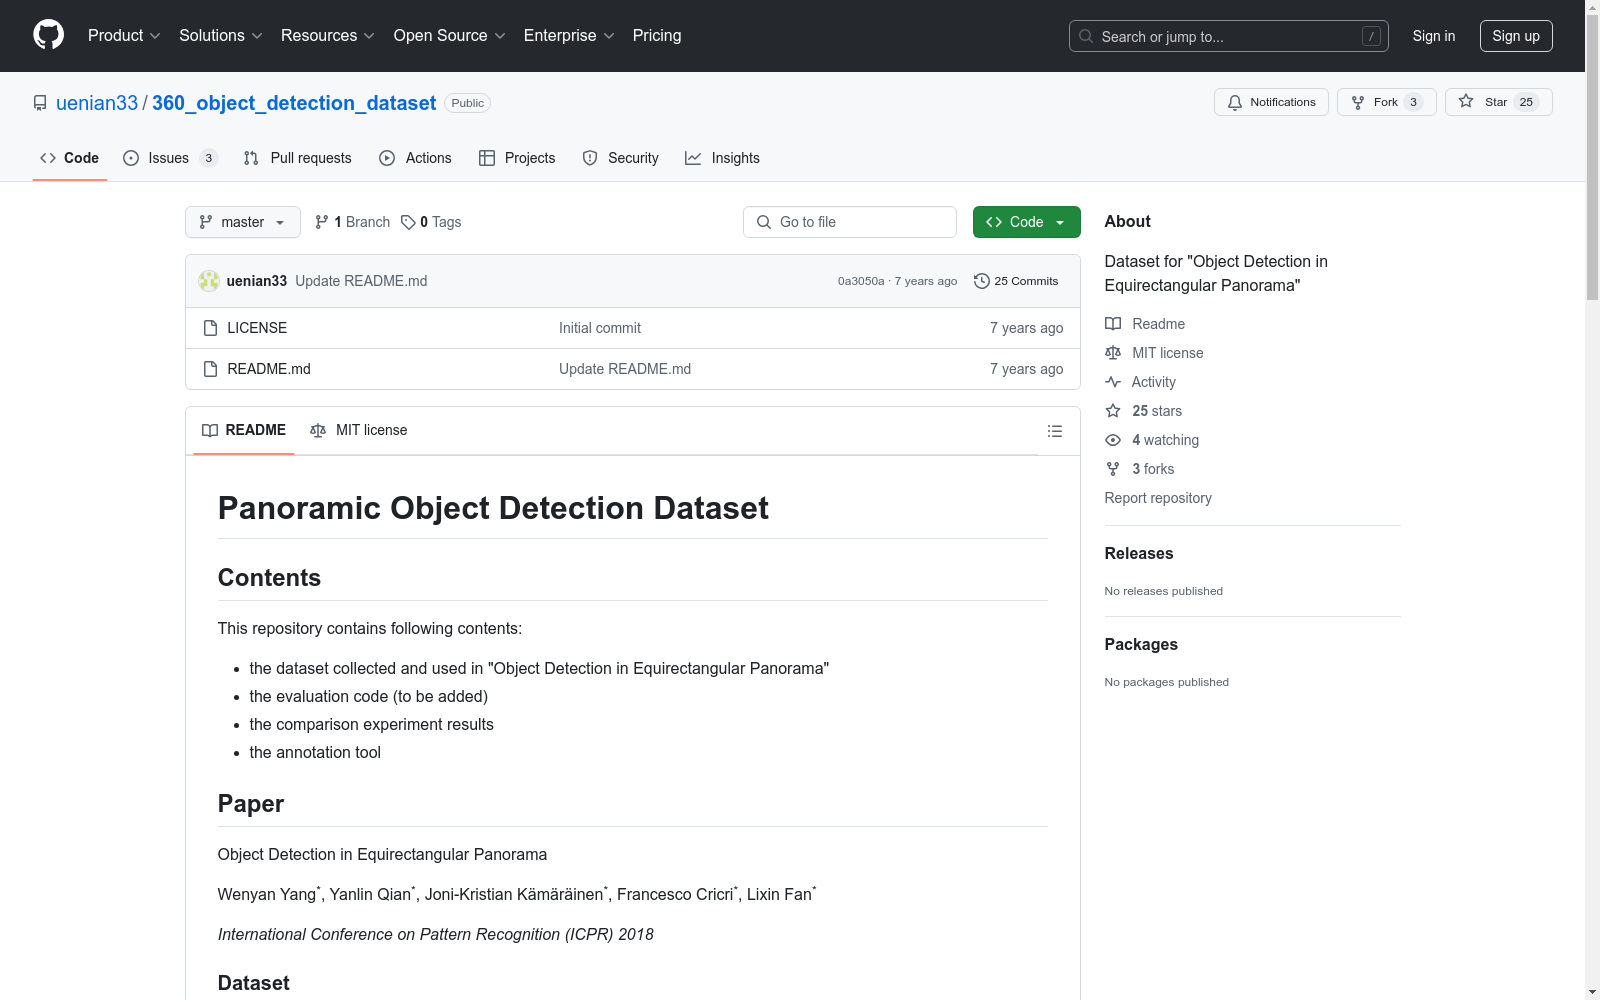This screenshot has height=1000, width=1600.
Task: Click the slash shortcut key icon in search
Action: click(x=1371, y=36)
